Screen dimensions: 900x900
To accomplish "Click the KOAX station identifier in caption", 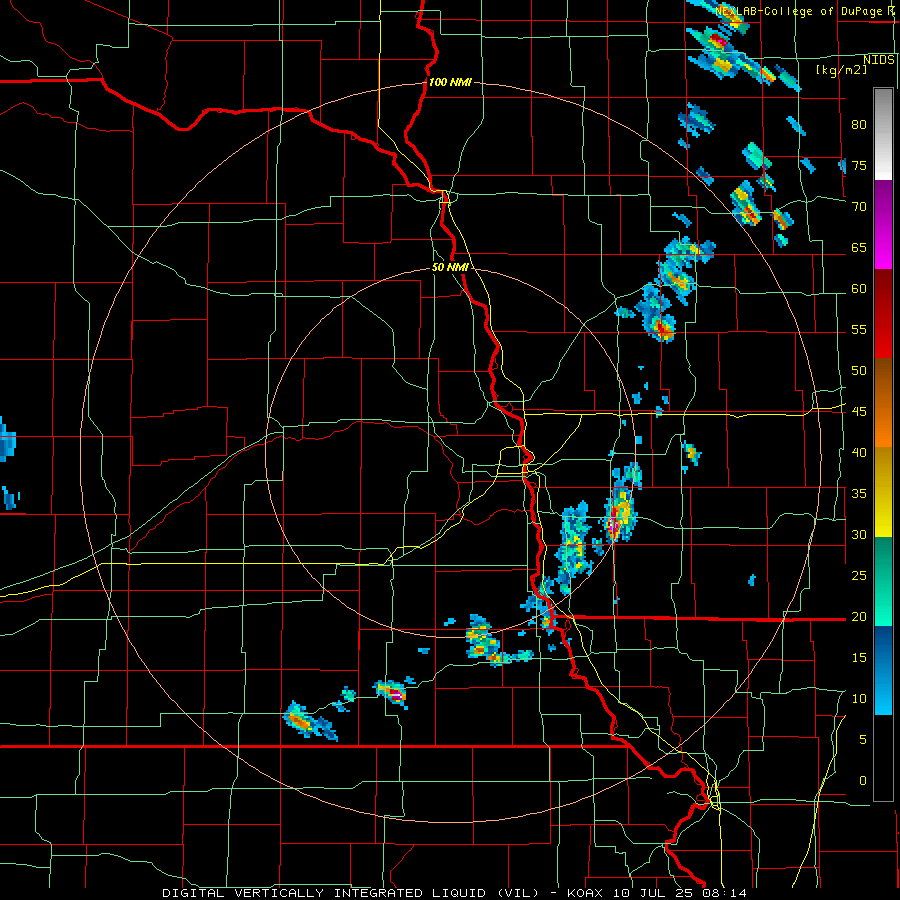I will tap(585, 893).
